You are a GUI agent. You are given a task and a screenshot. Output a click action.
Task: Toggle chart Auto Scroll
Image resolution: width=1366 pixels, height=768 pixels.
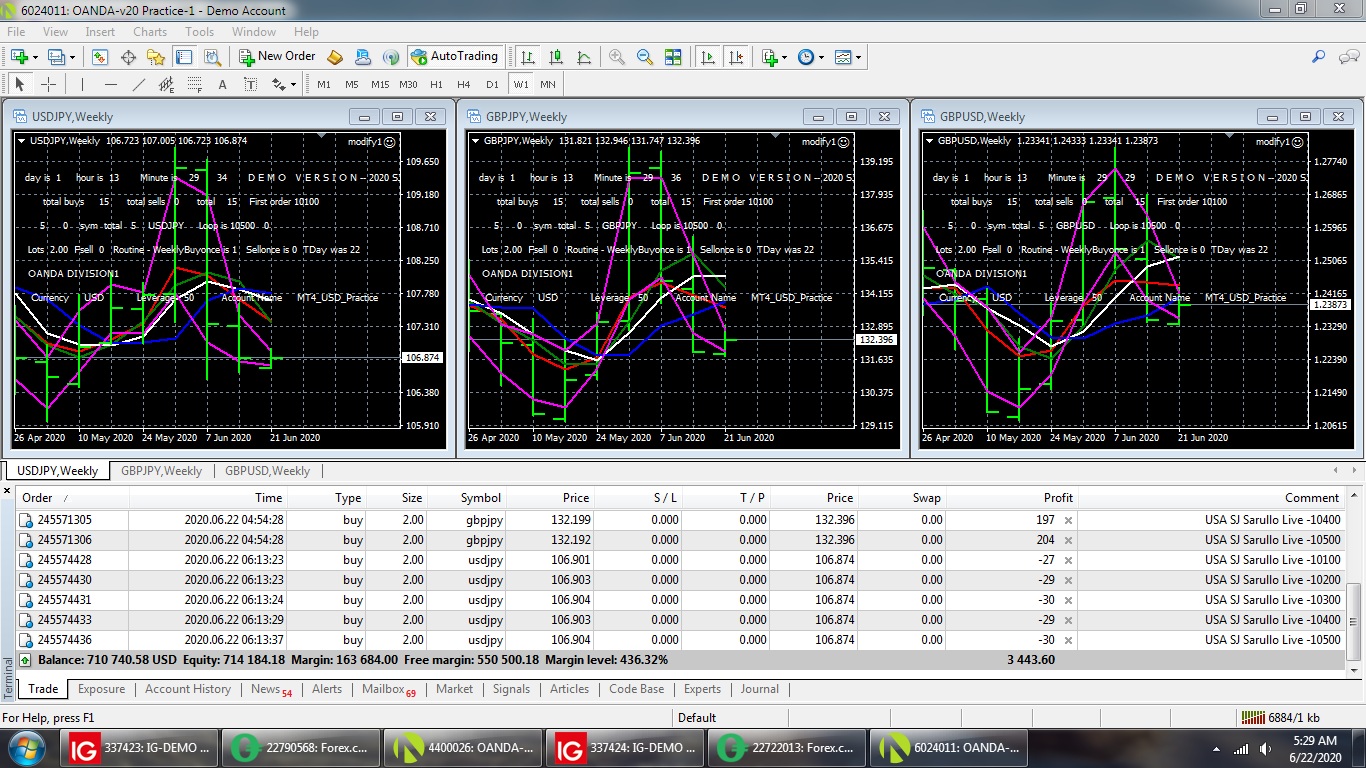[x=708, y=57]
